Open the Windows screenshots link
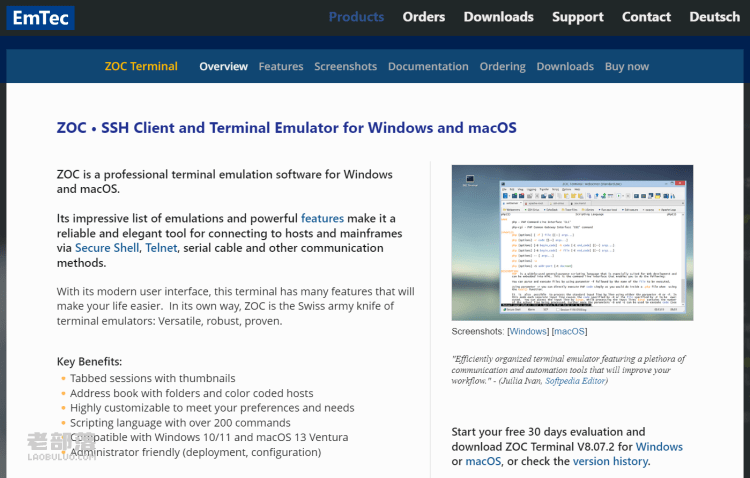750x478 pixels. (528, 331)
